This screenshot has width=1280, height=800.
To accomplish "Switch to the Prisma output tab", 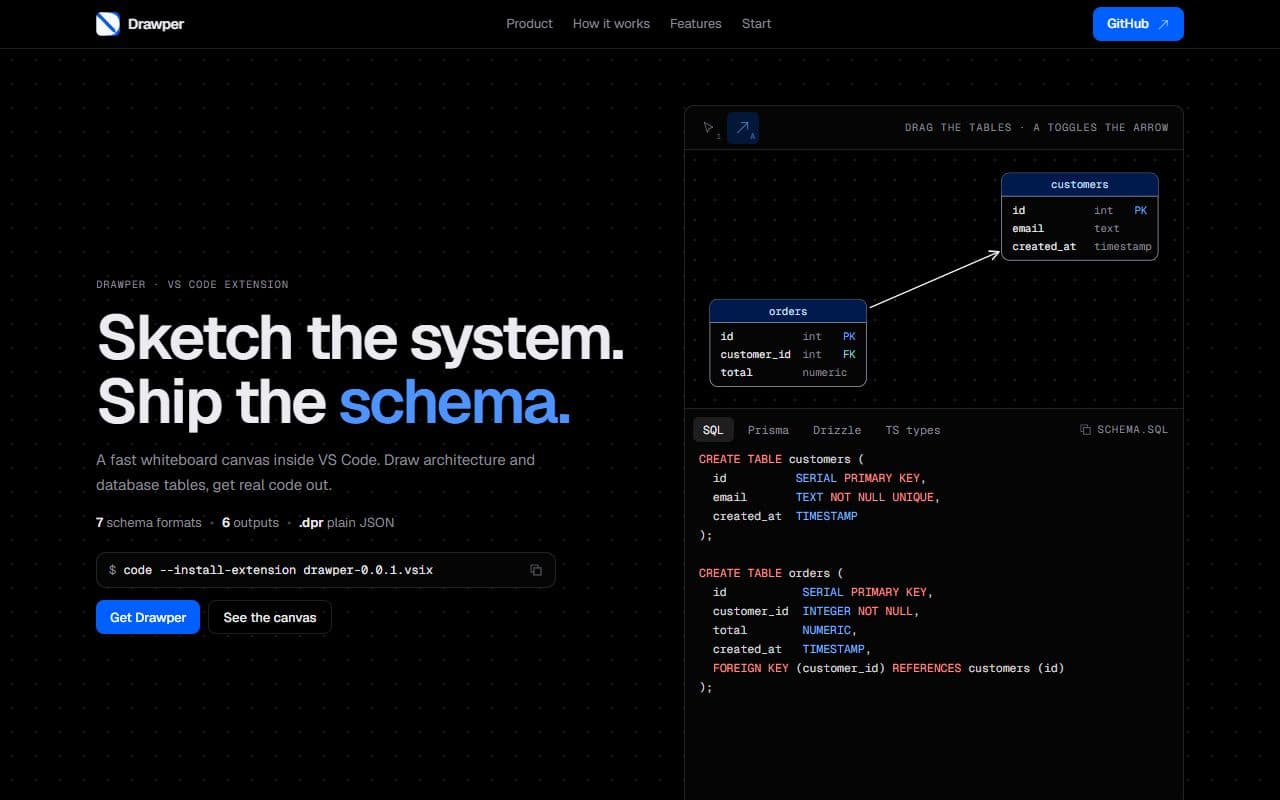I will (768, 430).
